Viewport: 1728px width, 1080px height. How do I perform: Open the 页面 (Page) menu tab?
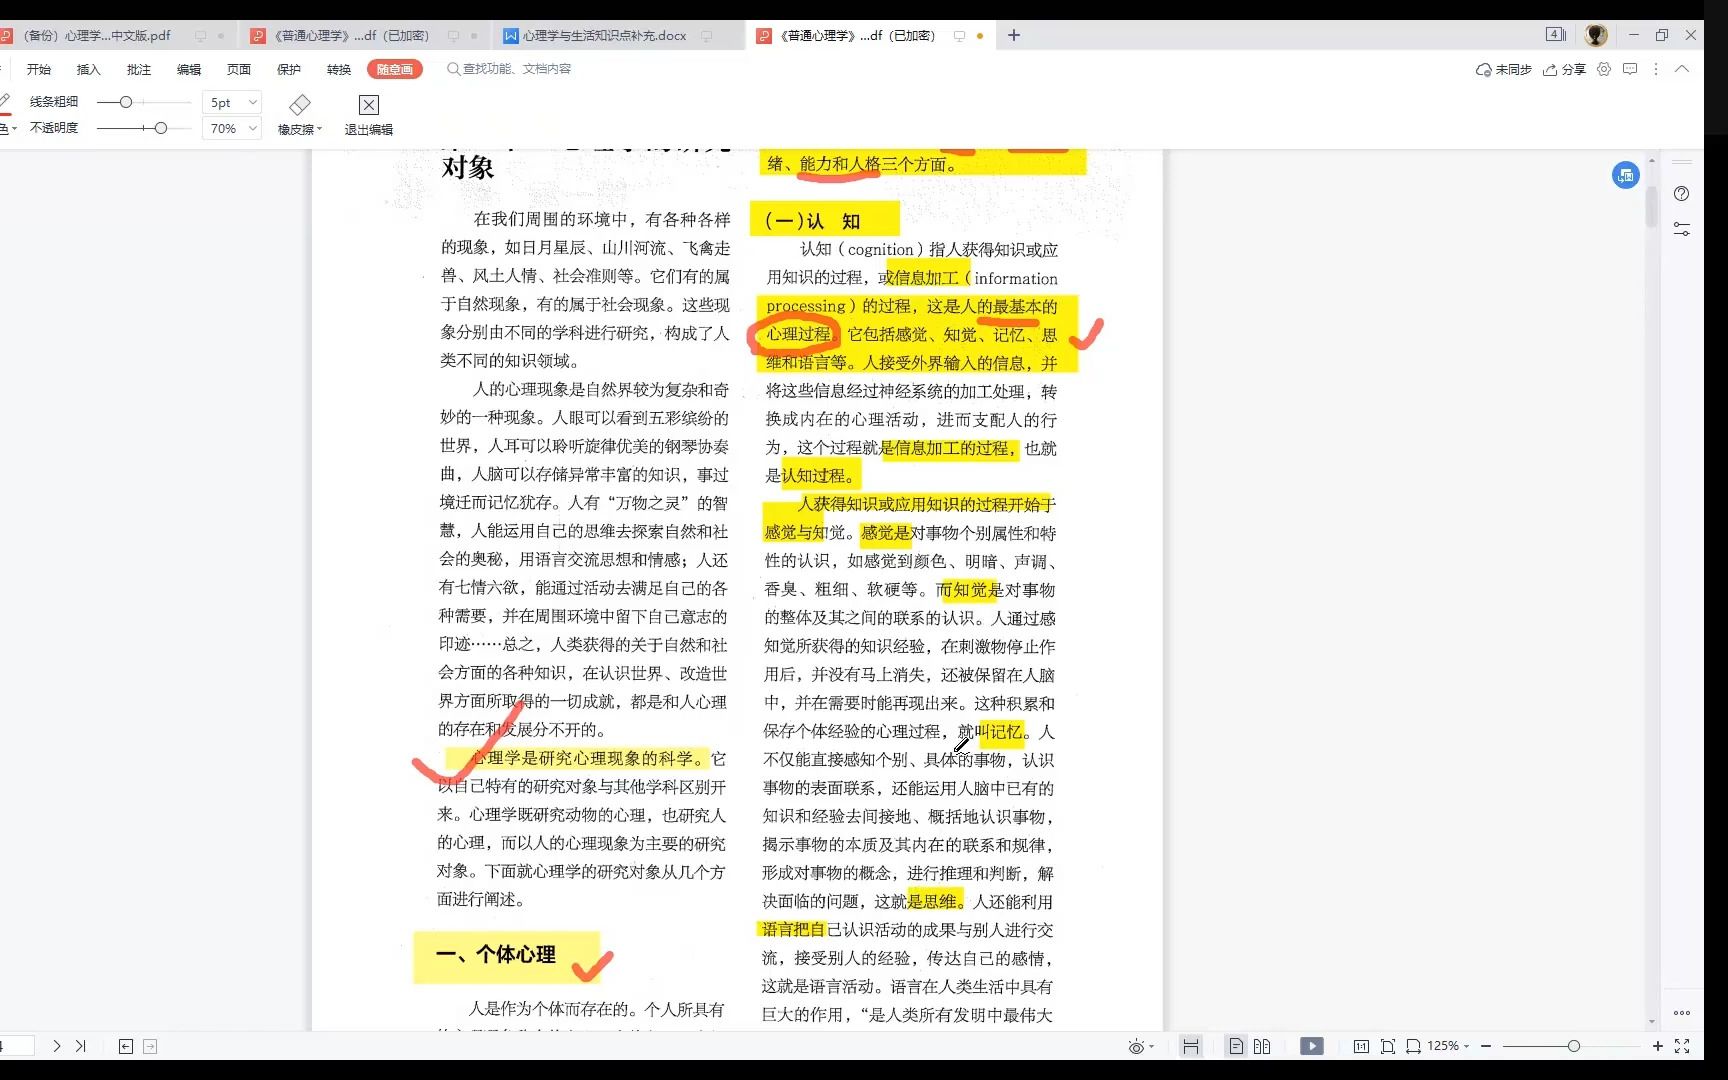coord(239,69)
